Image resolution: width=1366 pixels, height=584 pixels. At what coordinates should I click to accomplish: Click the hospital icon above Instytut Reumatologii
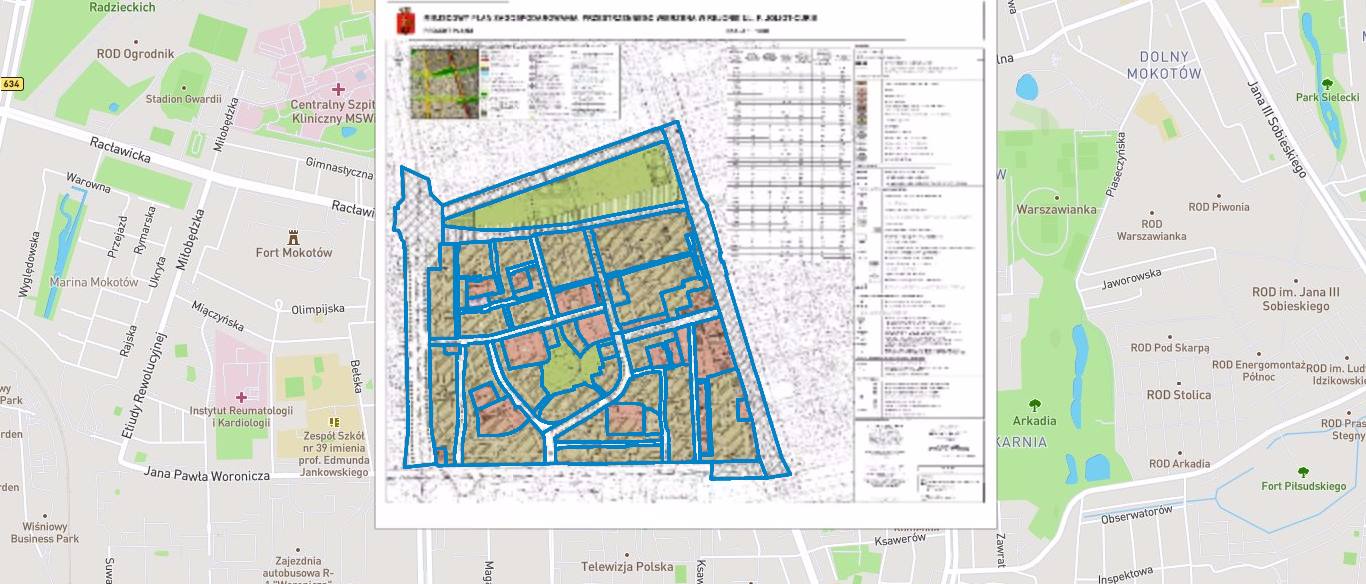(x=241, y=397)
